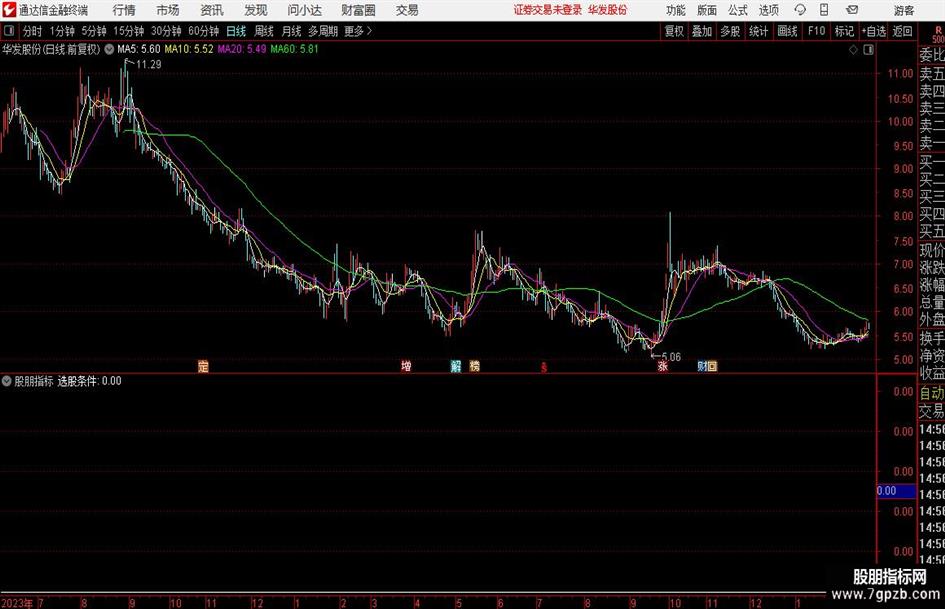Switch to 1分钟 period tab
Screen dimensions: 945x609
(62, 31)
